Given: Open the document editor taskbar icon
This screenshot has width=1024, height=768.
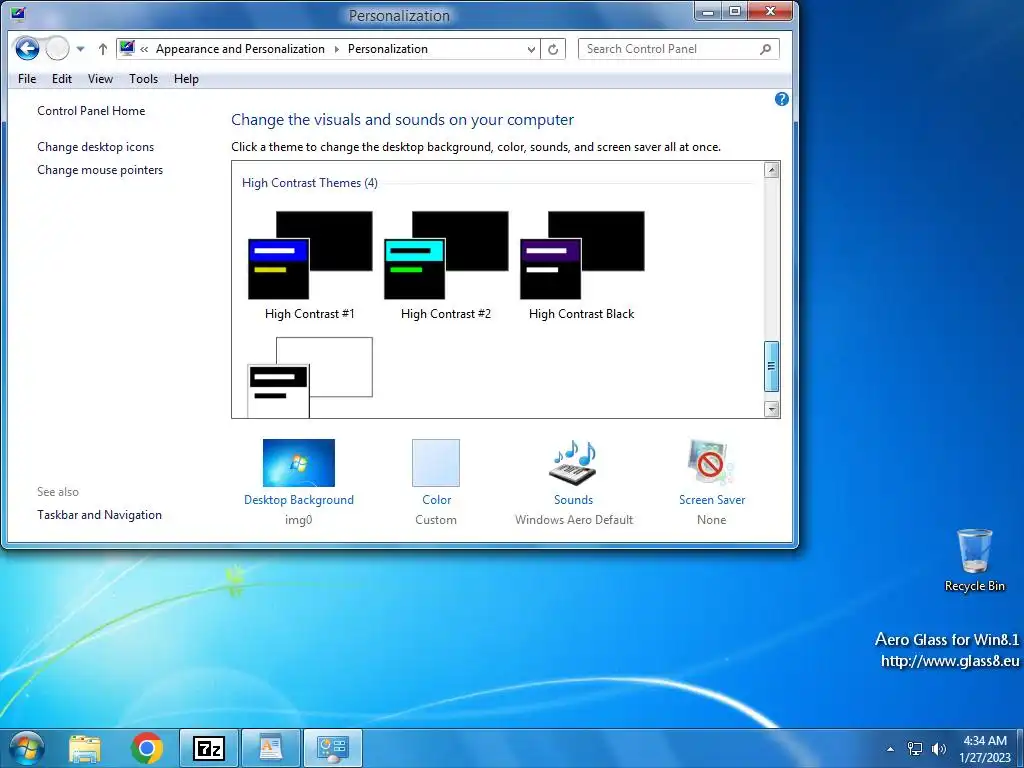Looking at the screenshot, I should [270, 748].
